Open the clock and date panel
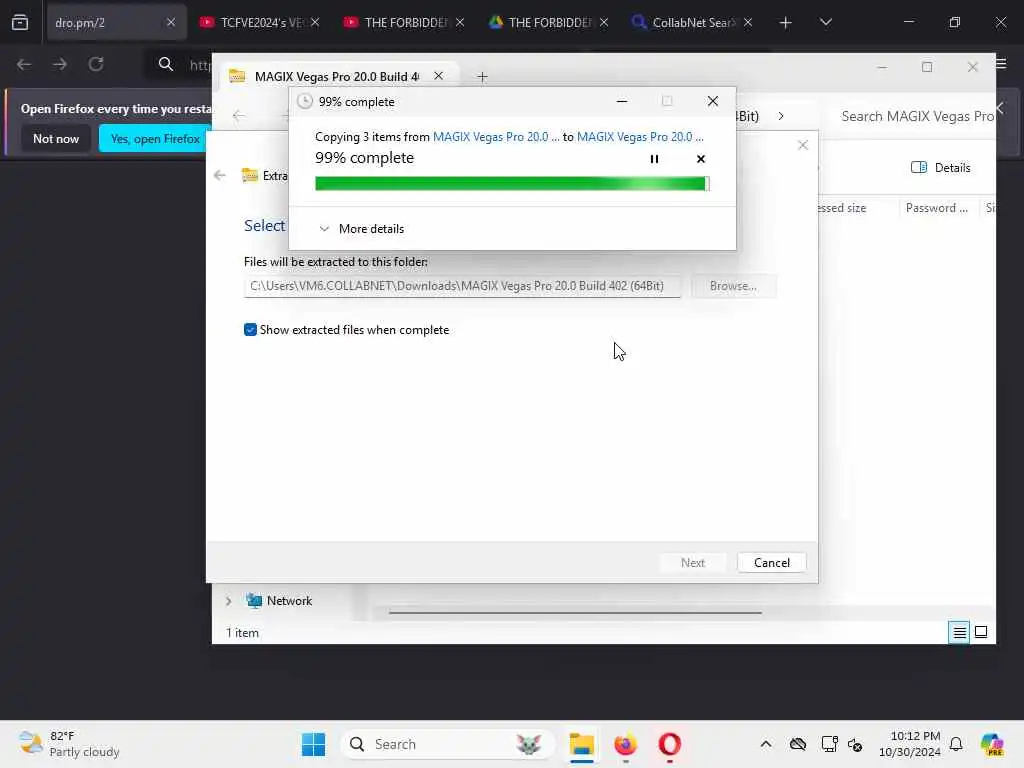 coord(910,744)
